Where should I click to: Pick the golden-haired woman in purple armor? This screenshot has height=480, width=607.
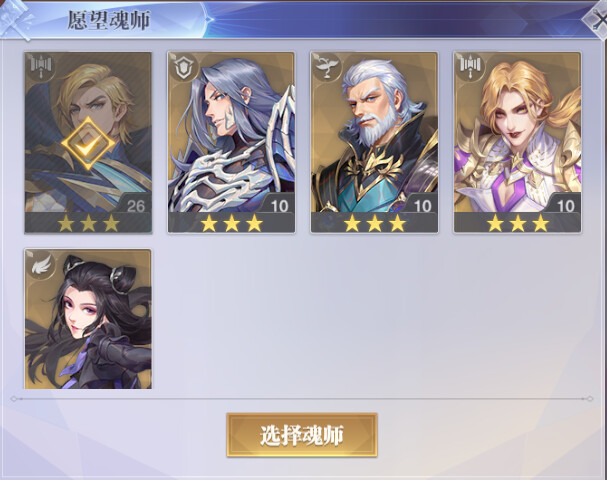517,142
